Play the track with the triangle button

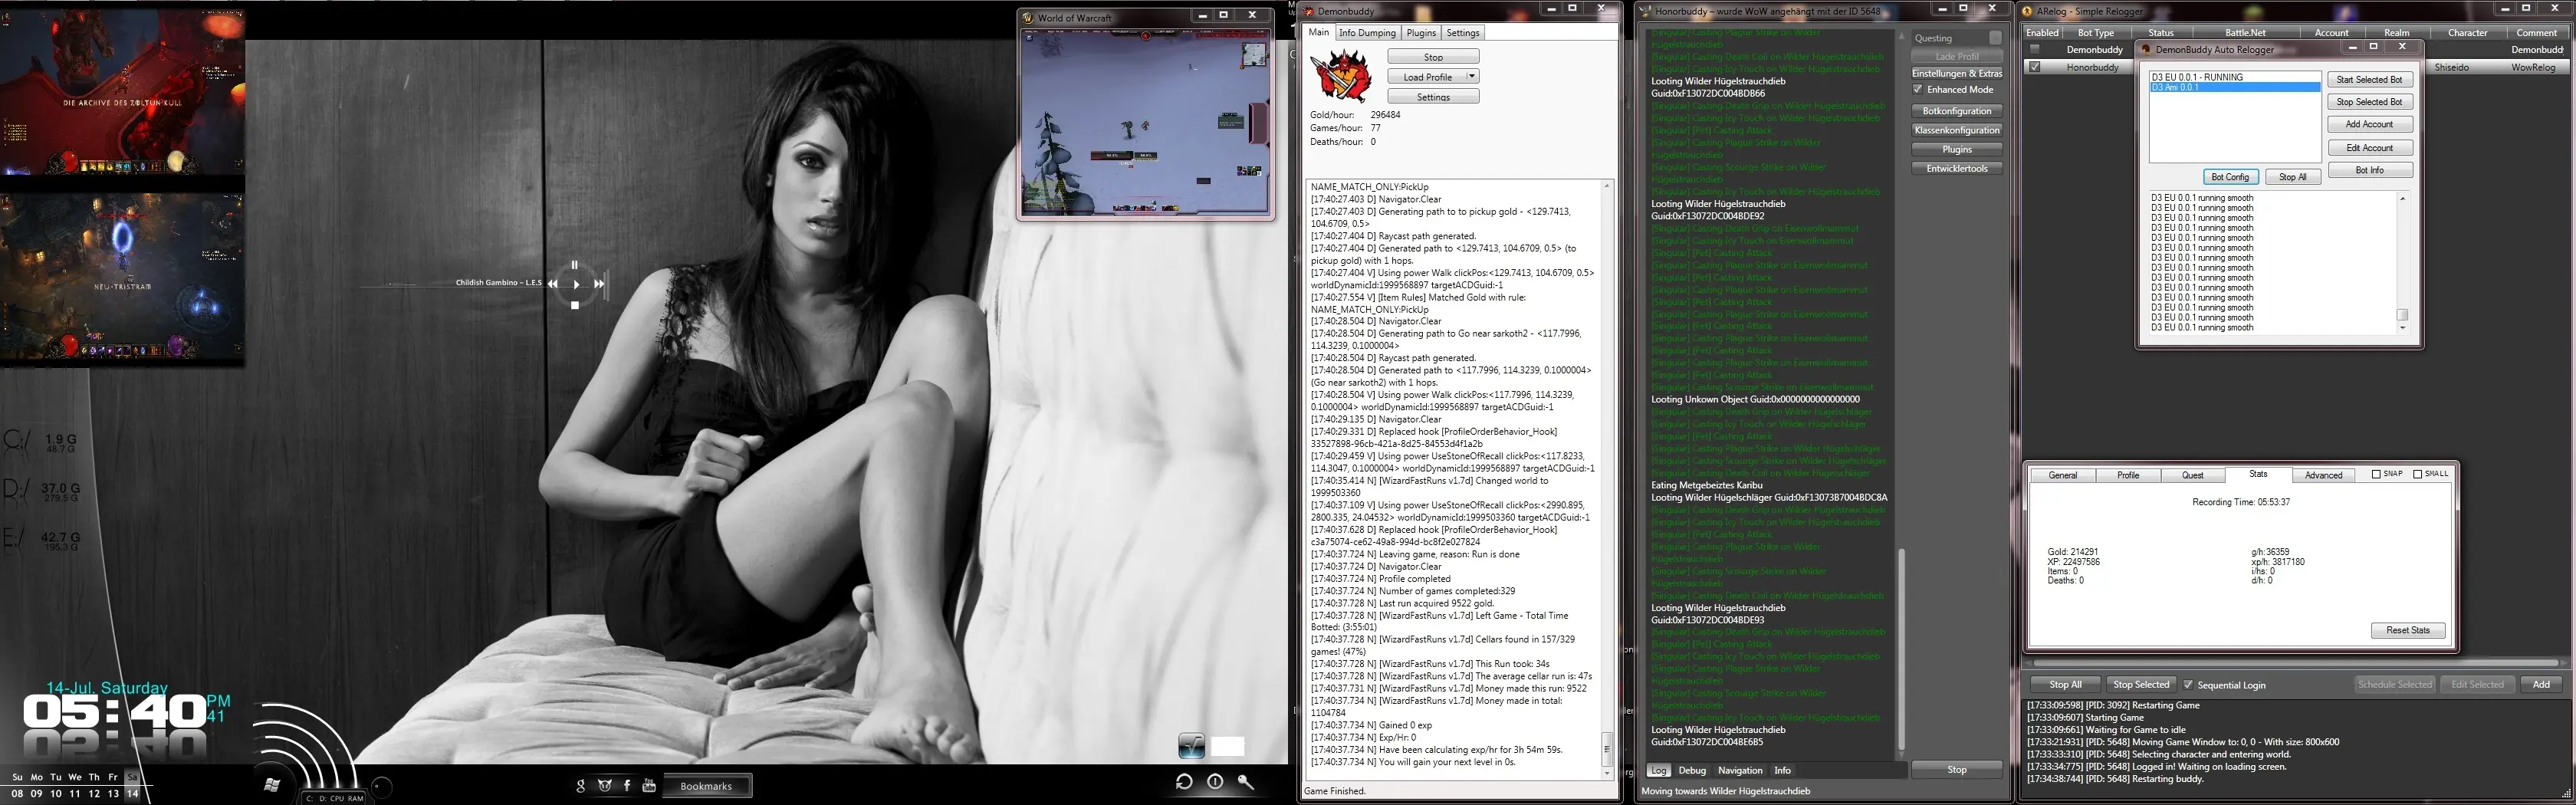576,284
